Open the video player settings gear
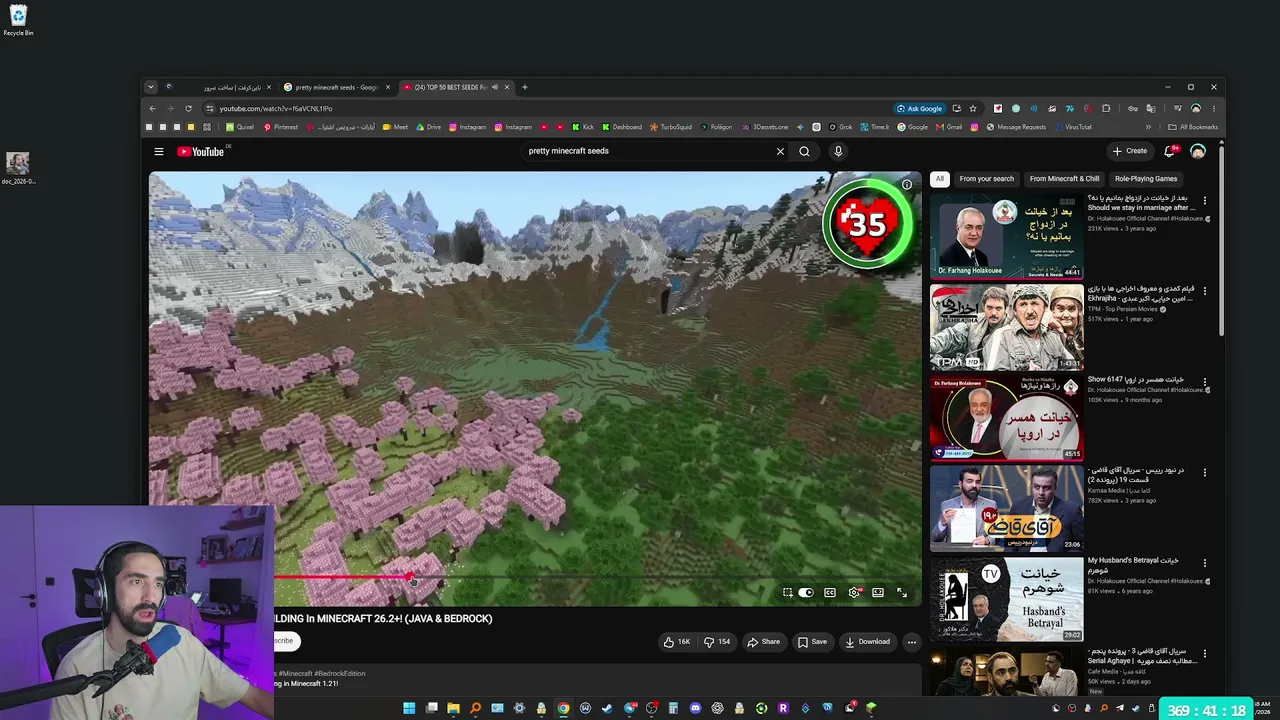1280x720 pixels. click(x=854, y=593)
